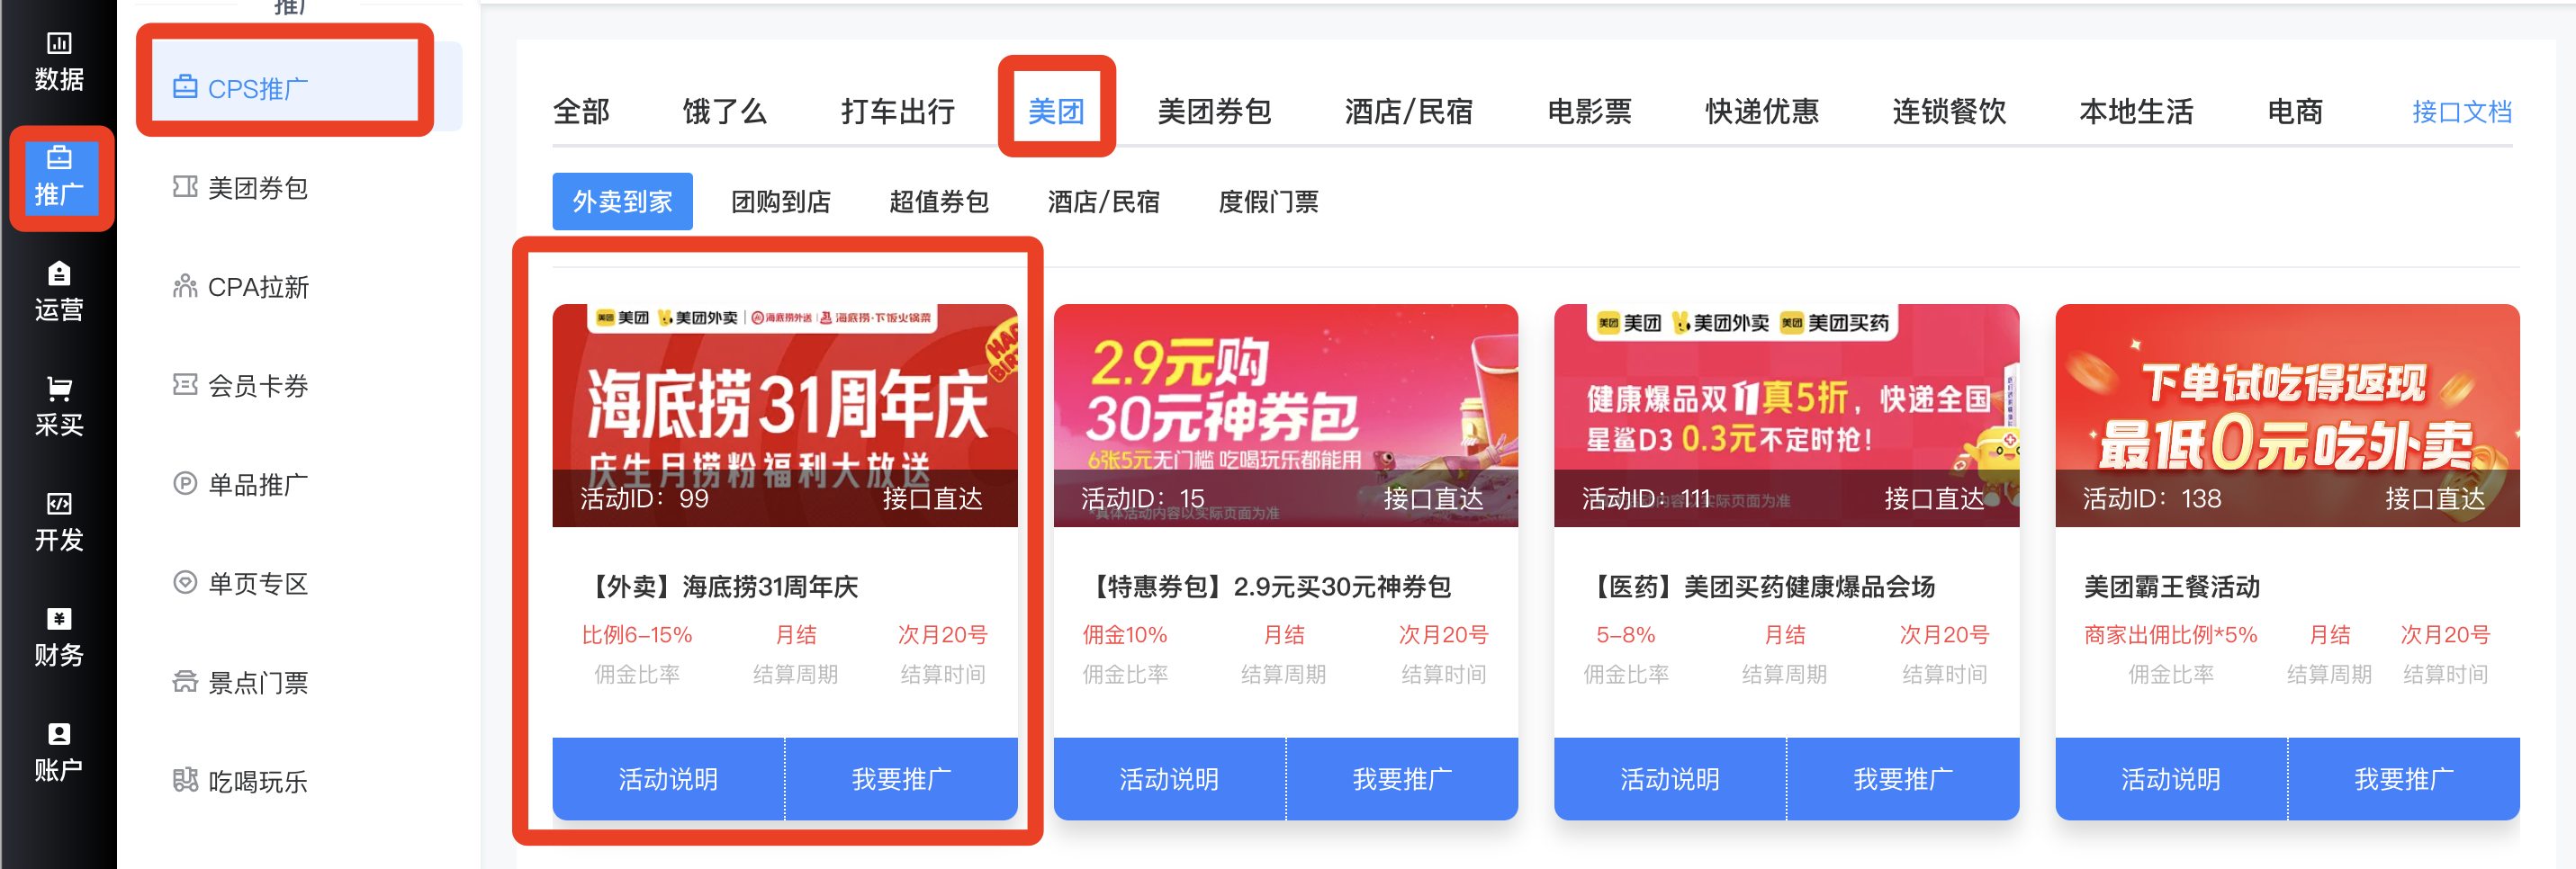This screenshot has width=2576, height=869.
Task: Open 美团券包 in left menu
Action: (x=241, y=188)
